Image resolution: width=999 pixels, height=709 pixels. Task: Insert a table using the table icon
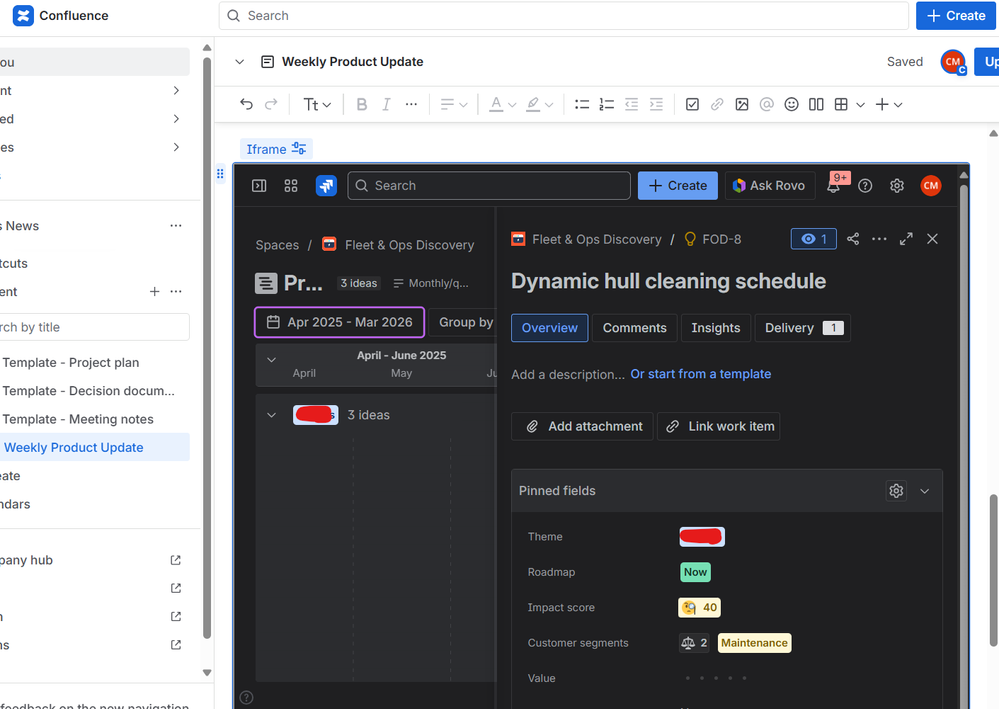click(841, 104)
